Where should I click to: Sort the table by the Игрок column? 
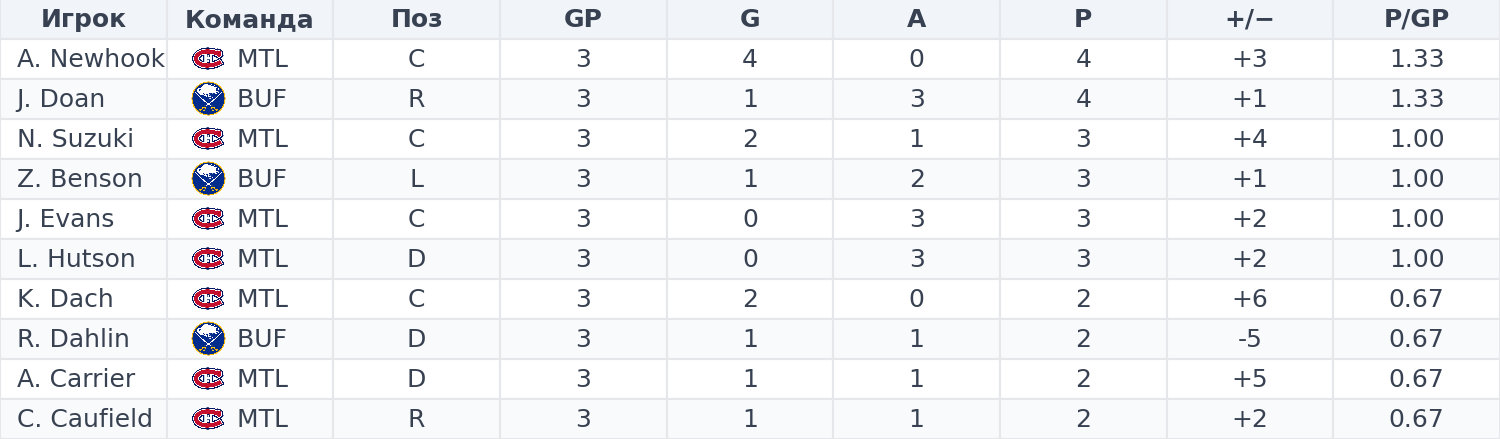click(83, 19)
